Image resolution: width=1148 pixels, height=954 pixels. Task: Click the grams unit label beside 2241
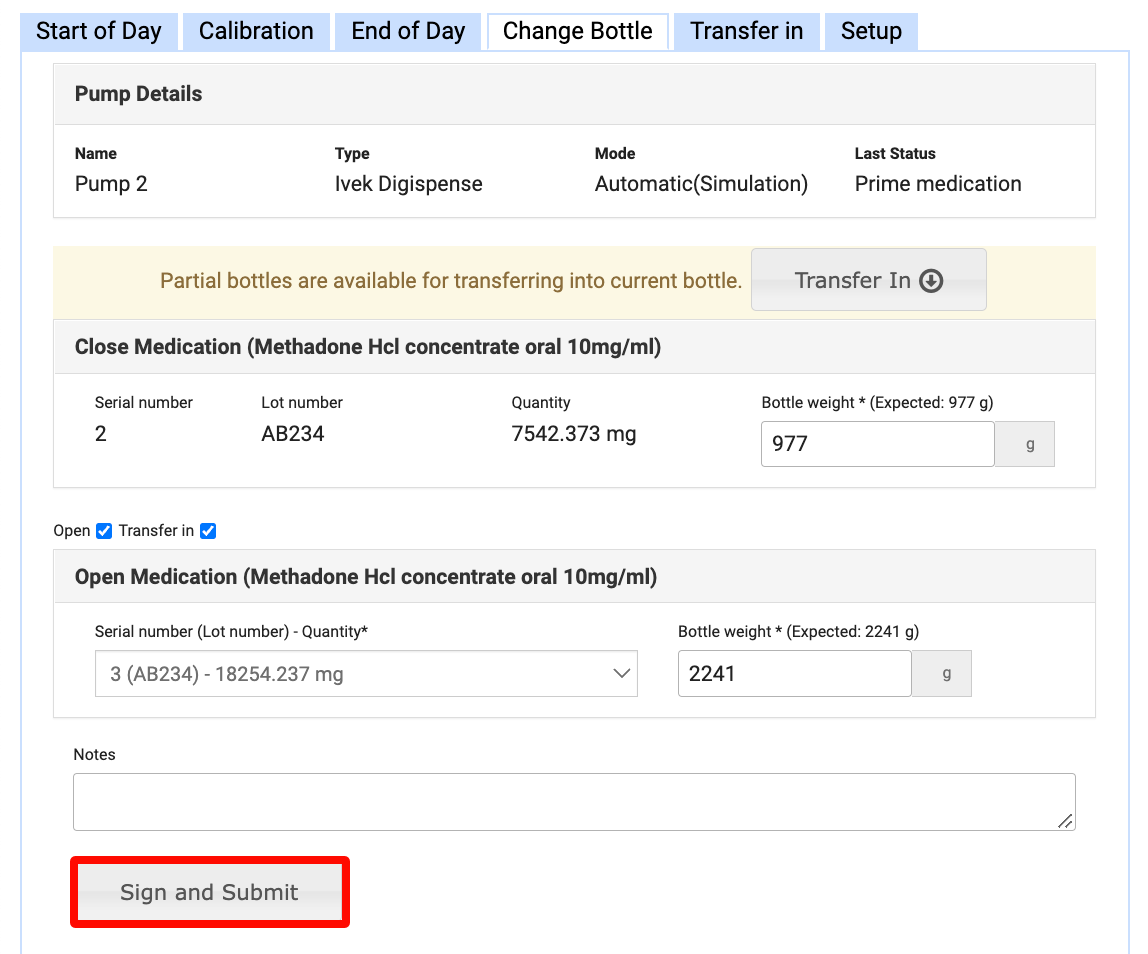(946, 674)
